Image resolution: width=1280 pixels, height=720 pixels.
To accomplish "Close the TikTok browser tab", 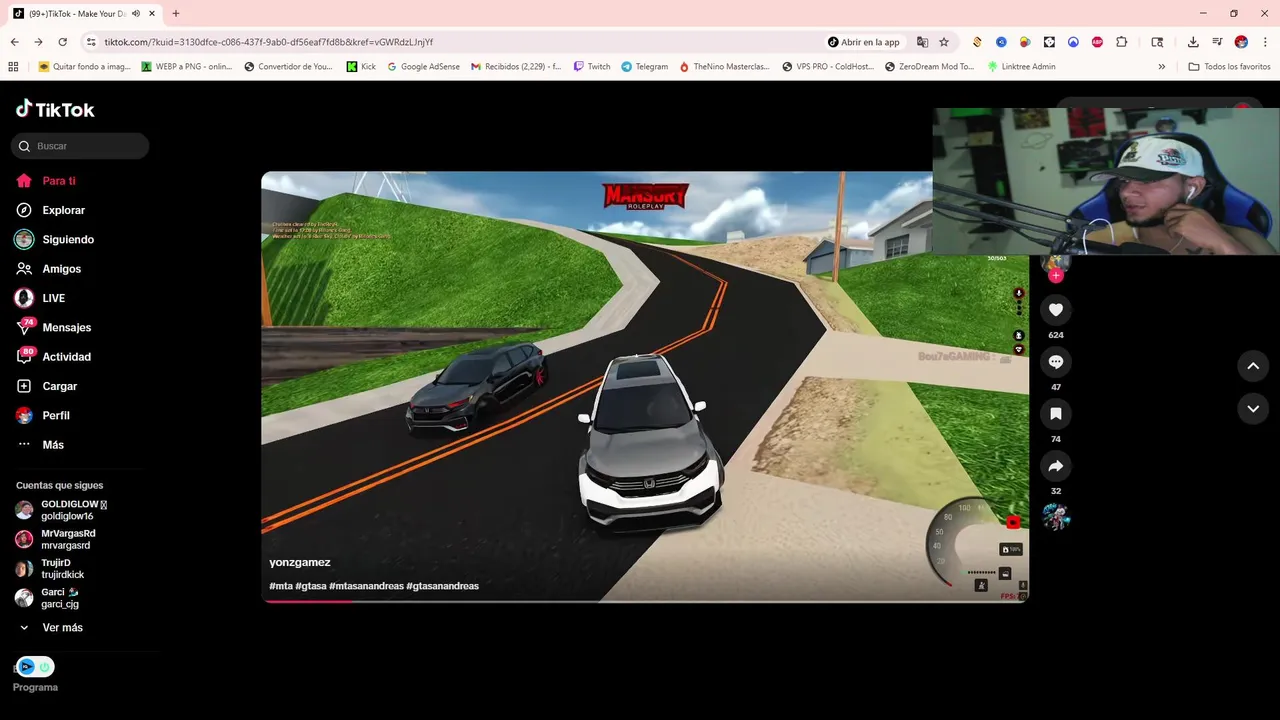I will click(150, 14).
